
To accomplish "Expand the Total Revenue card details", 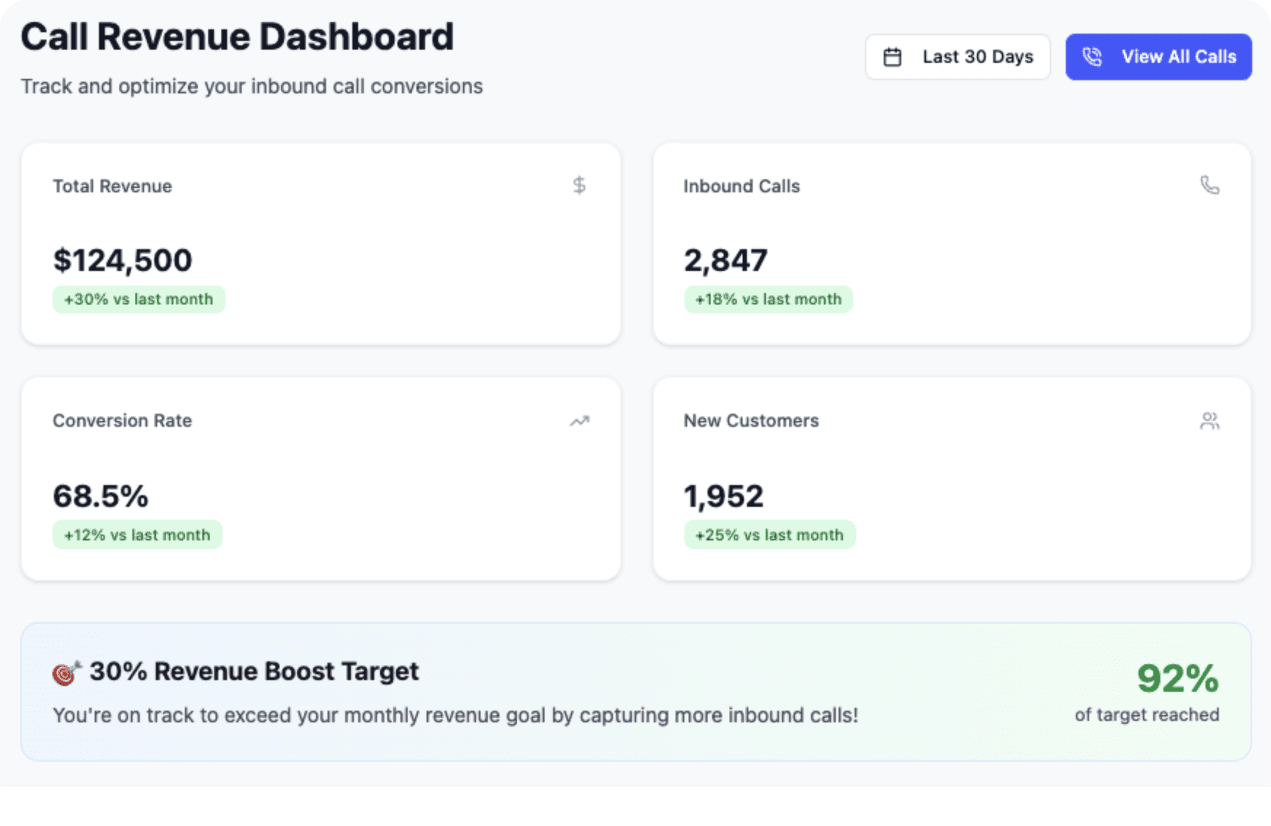I will pyautogui.click(x=320, y=244).
